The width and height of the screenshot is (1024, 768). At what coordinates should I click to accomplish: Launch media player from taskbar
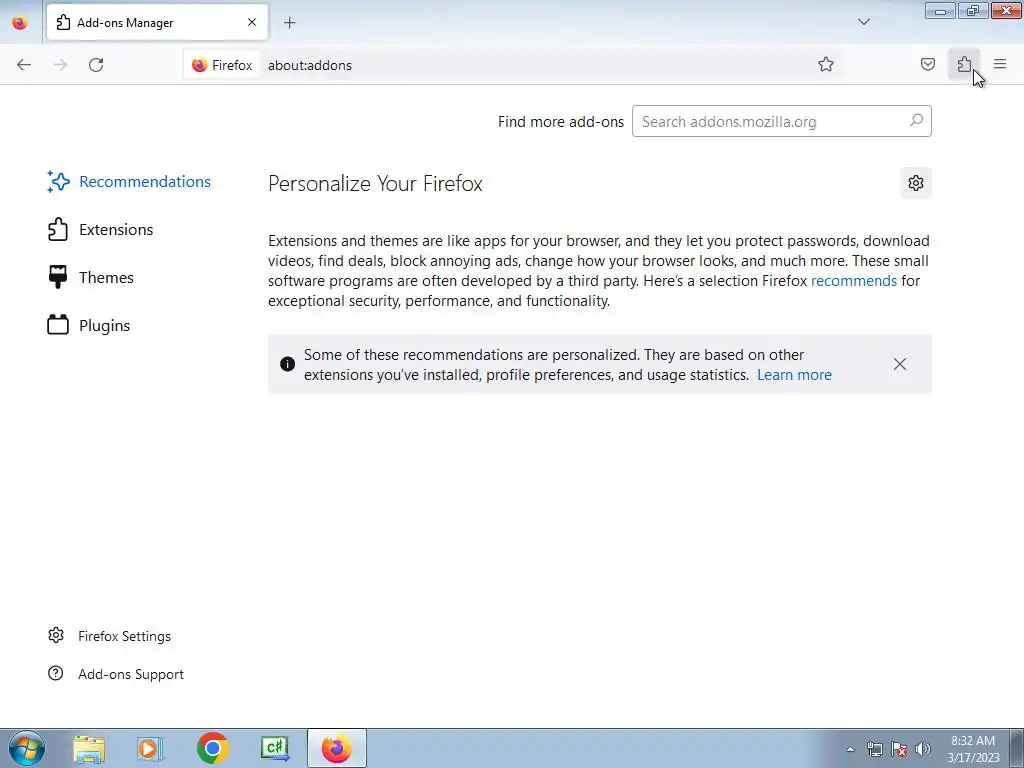pyautogui.click(x=150, y=748)
